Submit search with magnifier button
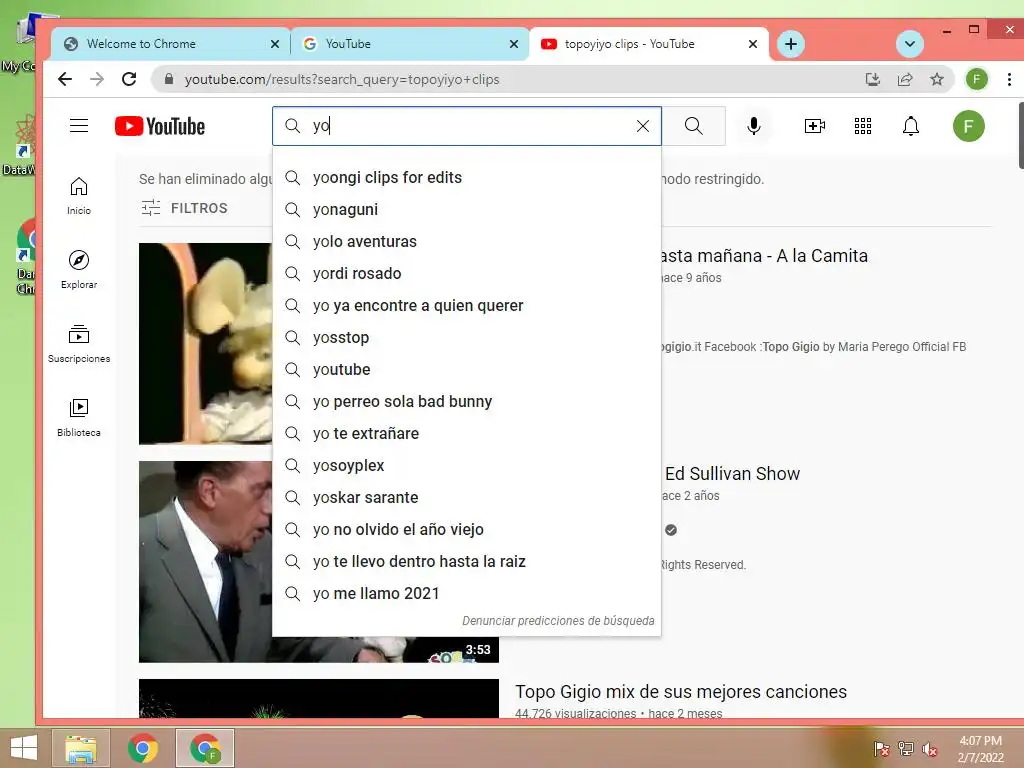Image resolution: width=1024 pixels, height=768 pixels. point(694,126)
